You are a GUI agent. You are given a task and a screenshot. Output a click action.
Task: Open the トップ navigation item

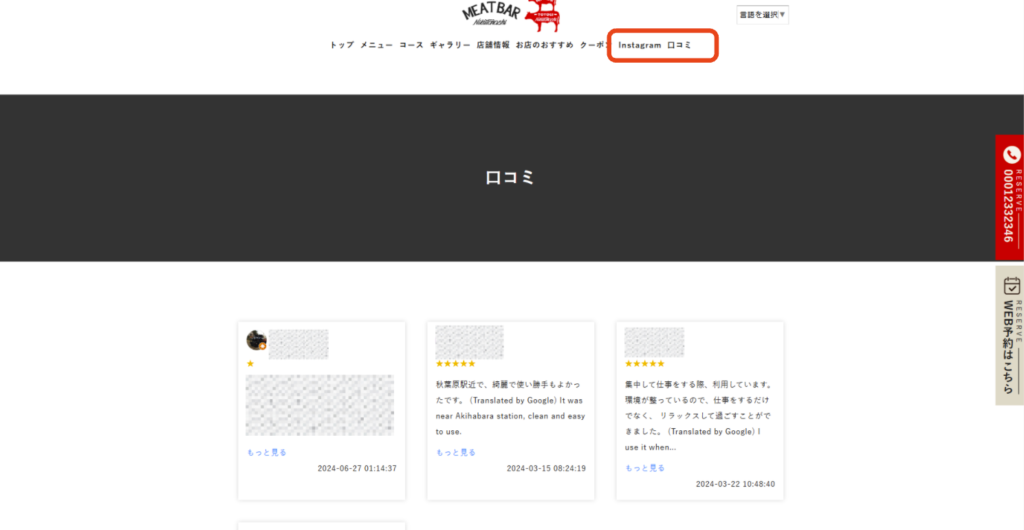coord(342,45)
